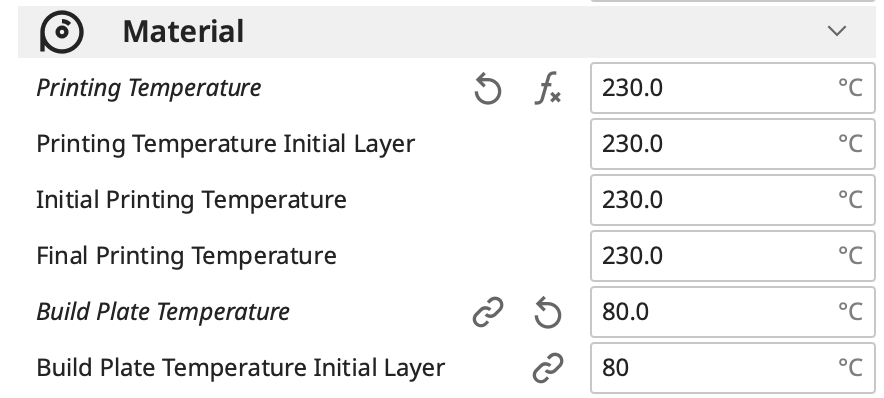Image resolution: width=884 pixels, height=398 pixels.
Task: Reset Printing Temperature to its default value
Action: [x=488, y=89]
